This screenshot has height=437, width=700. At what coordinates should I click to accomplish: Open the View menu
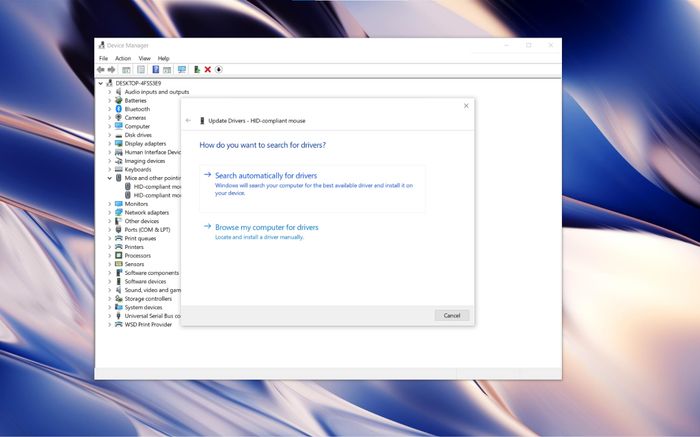144,58
